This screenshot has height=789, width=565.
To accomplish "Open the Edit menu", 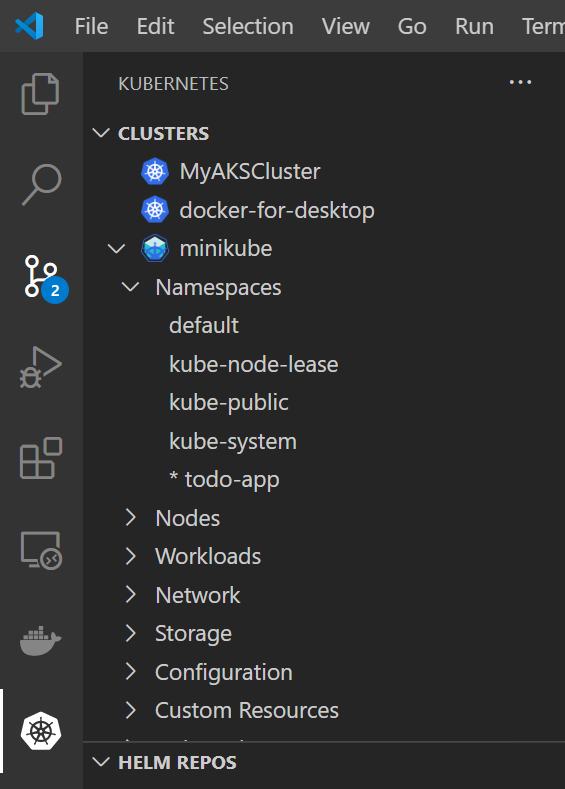I will point(155,26).
